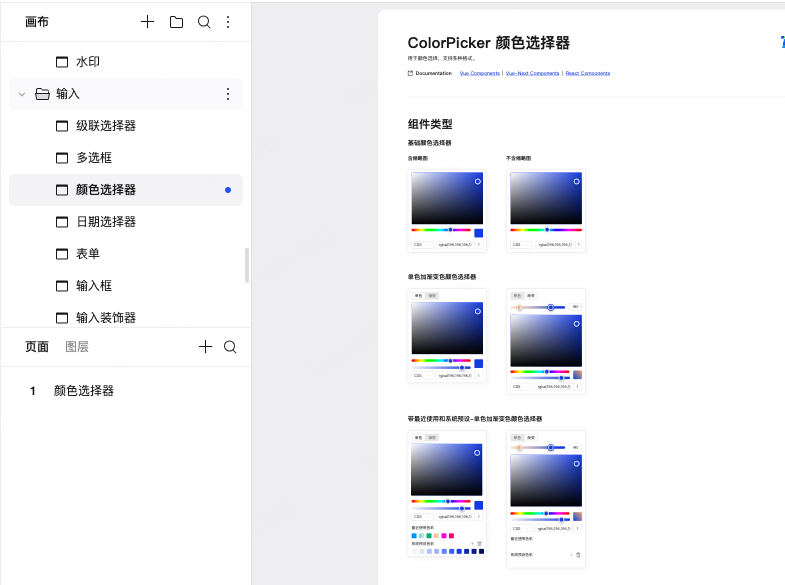Click blue swatch in first basic picker
Screen dimensions: 785x585
(x=479, y=233)
